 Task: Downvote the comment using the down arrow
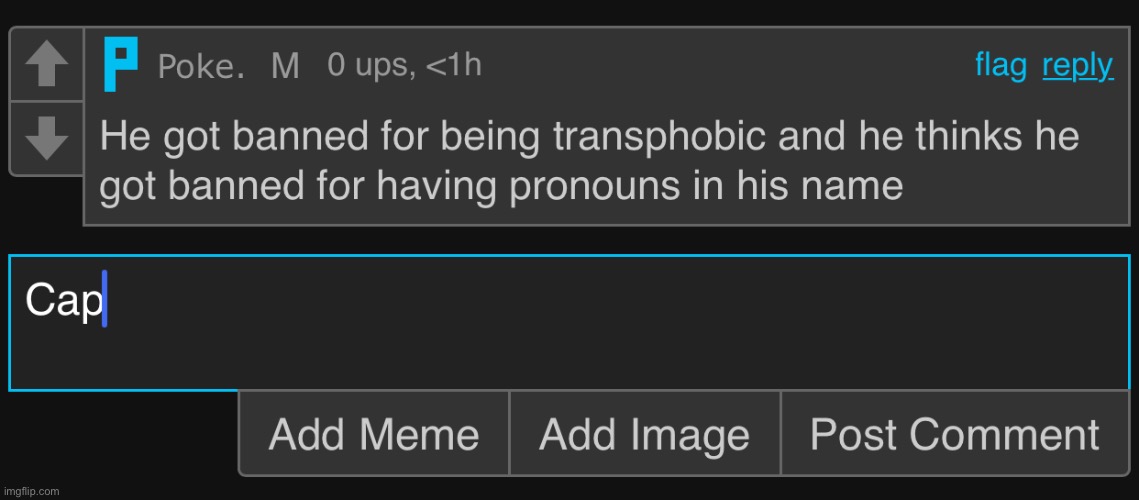[46, 139]
